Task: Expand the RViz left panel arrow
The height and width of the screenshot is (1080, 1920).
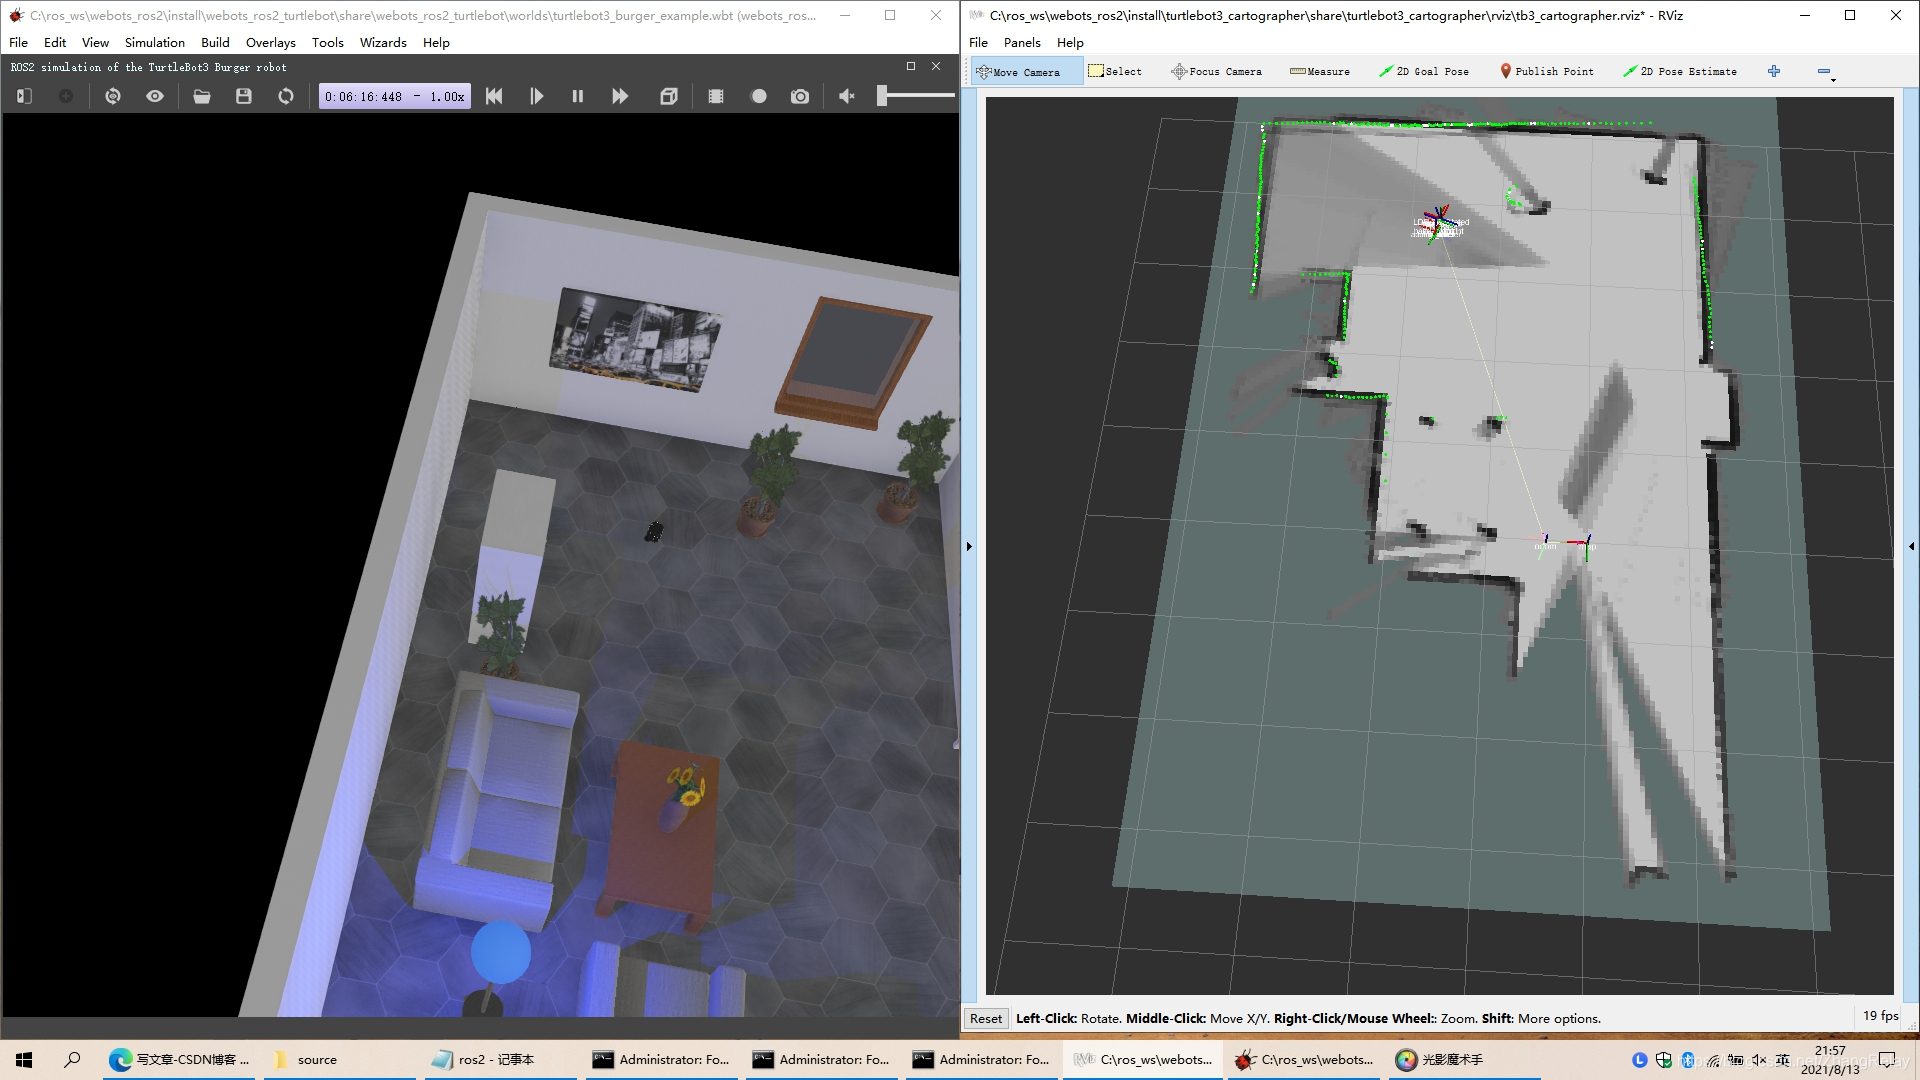Action: coord(968,546)
